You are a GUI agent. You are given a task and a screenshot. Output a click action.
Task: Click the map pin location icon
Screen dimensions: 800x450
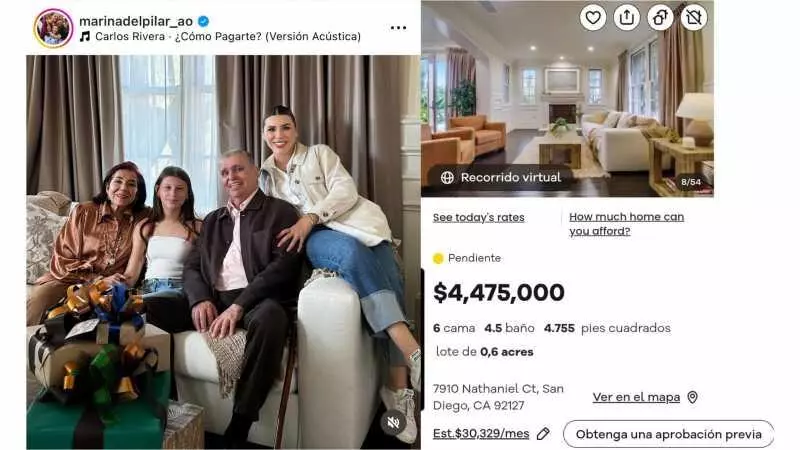[x=692, y=397]
